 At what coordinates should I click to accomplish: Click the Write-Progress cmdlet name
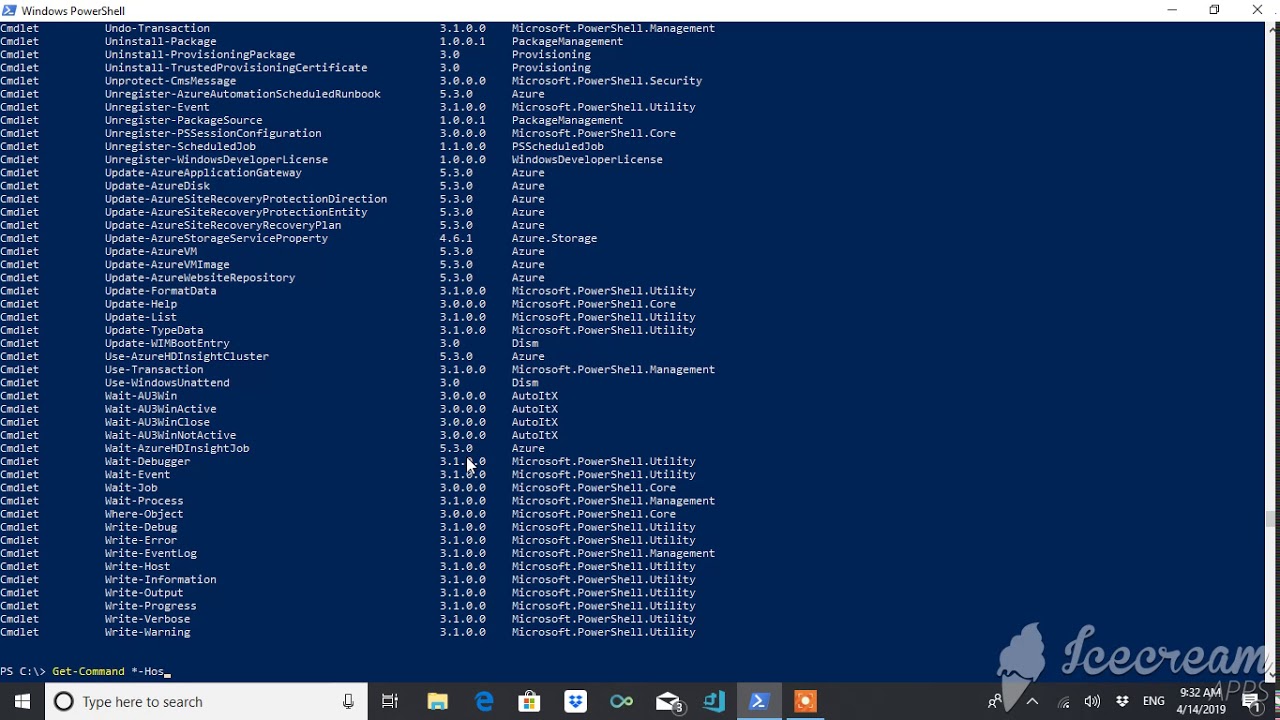pyautogui.click(x=150, y=606)
